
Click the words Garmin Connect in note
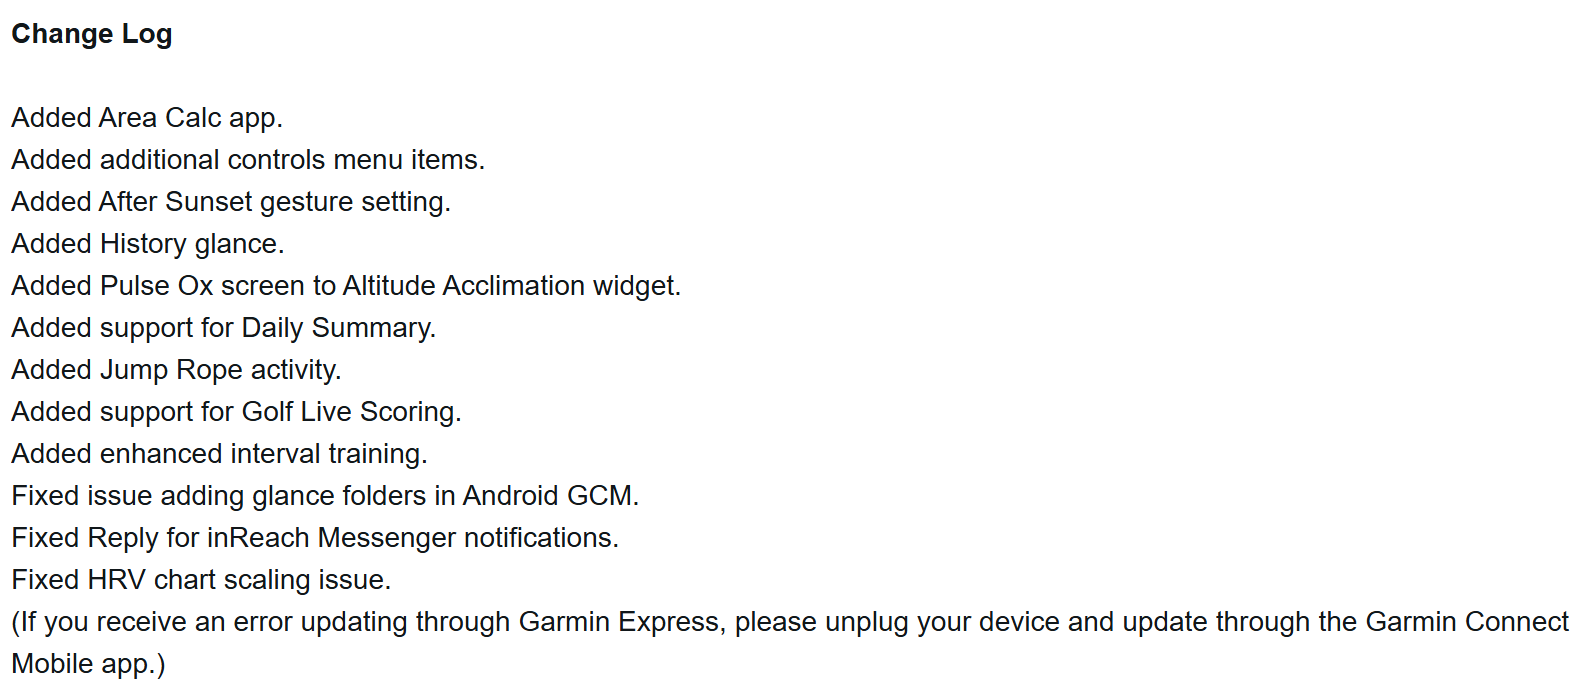pyautogui.click(x=1467, y=622)
